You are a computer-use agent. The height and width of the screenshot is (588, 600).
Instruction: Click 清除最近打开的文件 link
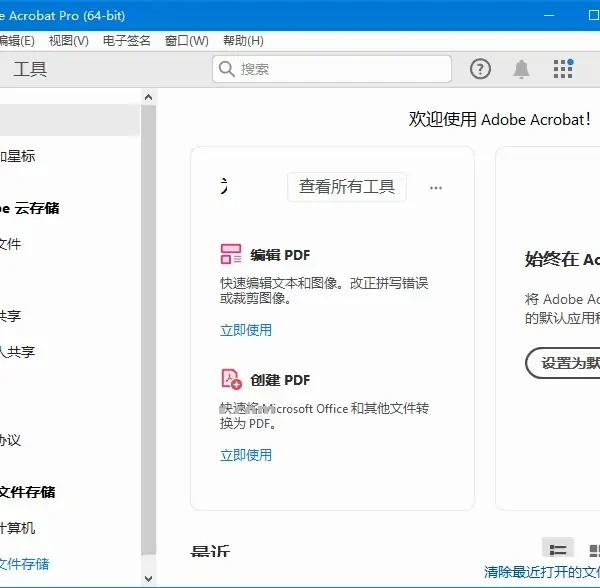click(x=542, y=572)
